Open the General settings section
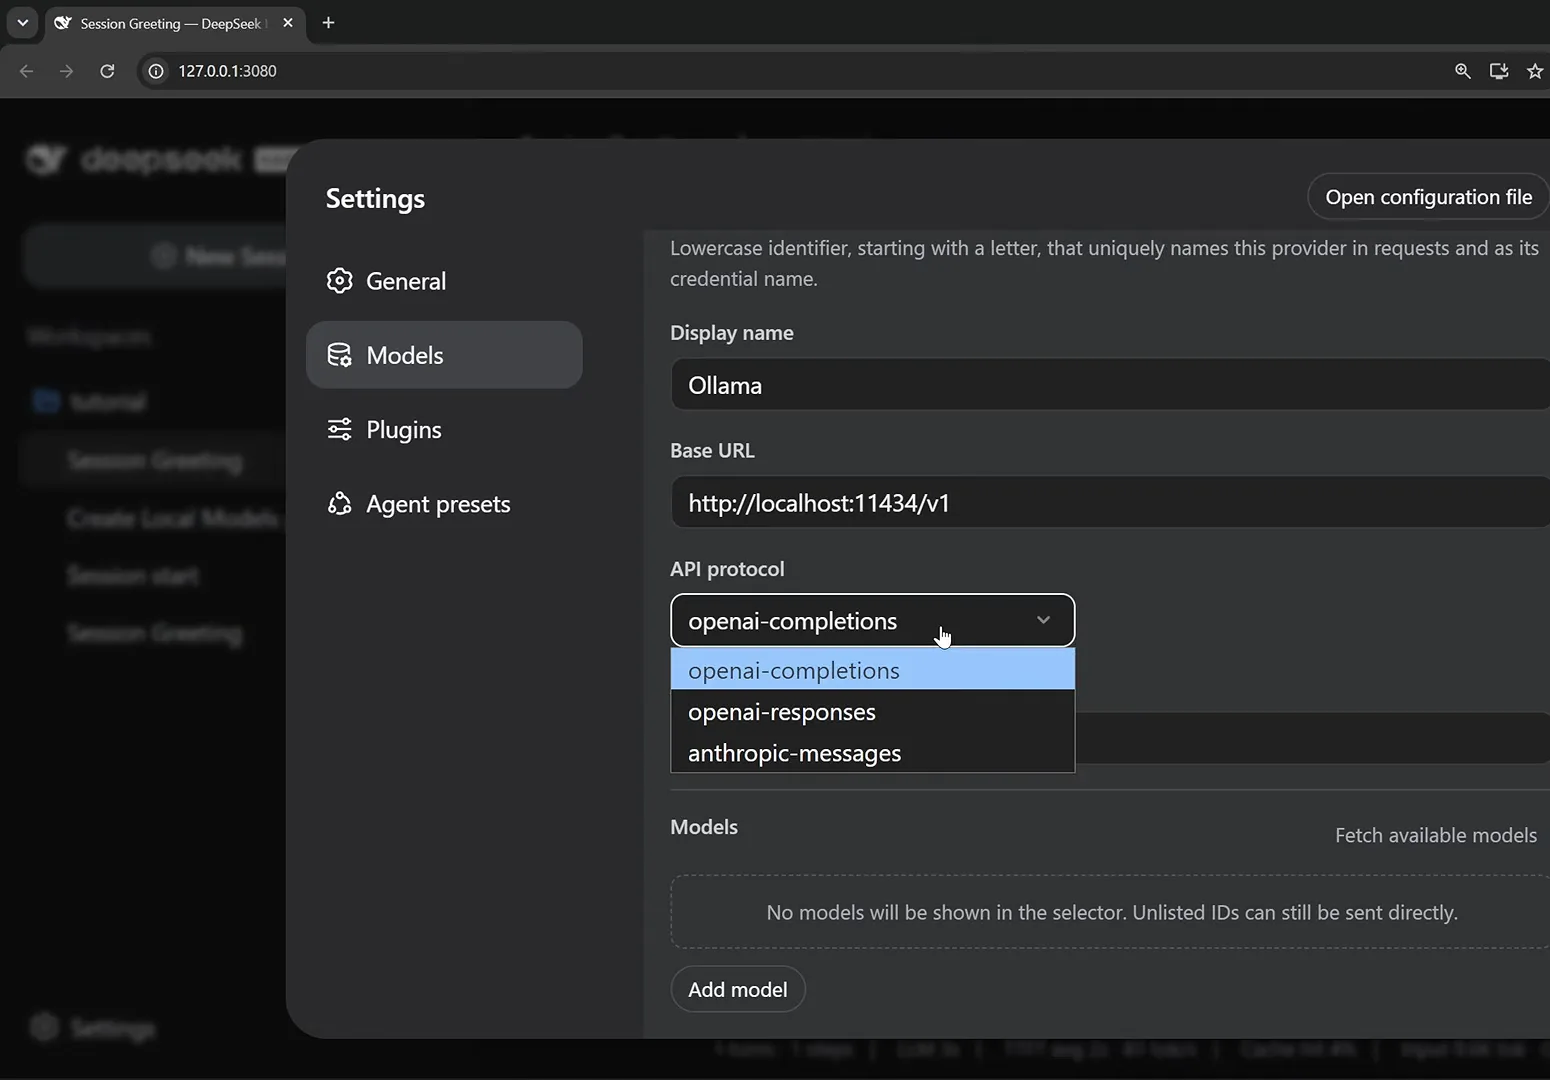This screenshot has height=1080, width=1550. pyautogui.click(x=443, y=281)
